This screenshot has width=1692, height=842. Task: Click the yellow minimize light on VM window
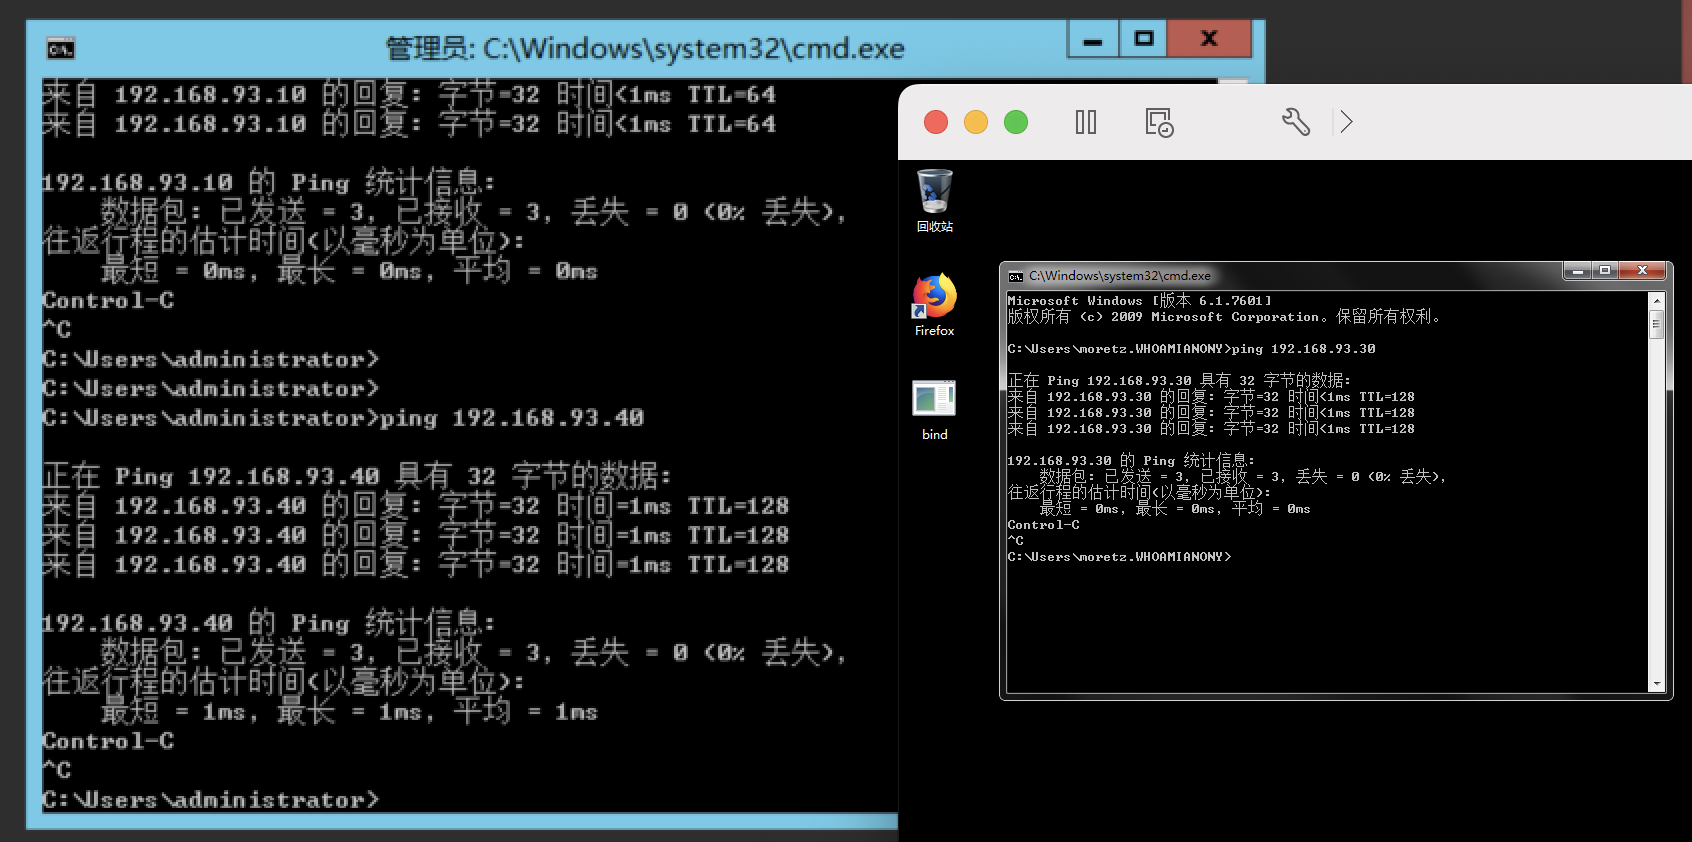pos(976,122)
